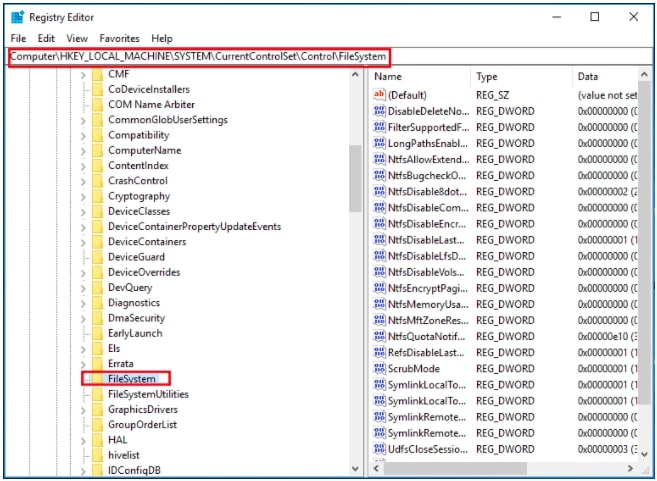This screenshot has width=657, height=481.
Task: Click the tree pane scroll-up arrow
Action: pos(355,75)
